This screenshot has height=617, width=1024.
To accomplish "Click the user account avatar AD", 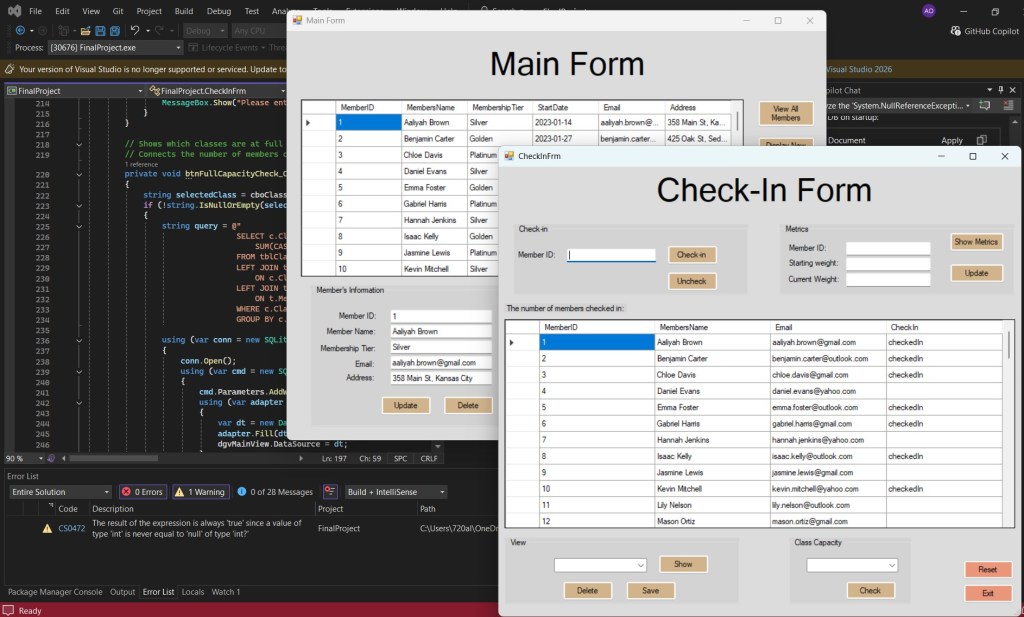I will 928,11.
